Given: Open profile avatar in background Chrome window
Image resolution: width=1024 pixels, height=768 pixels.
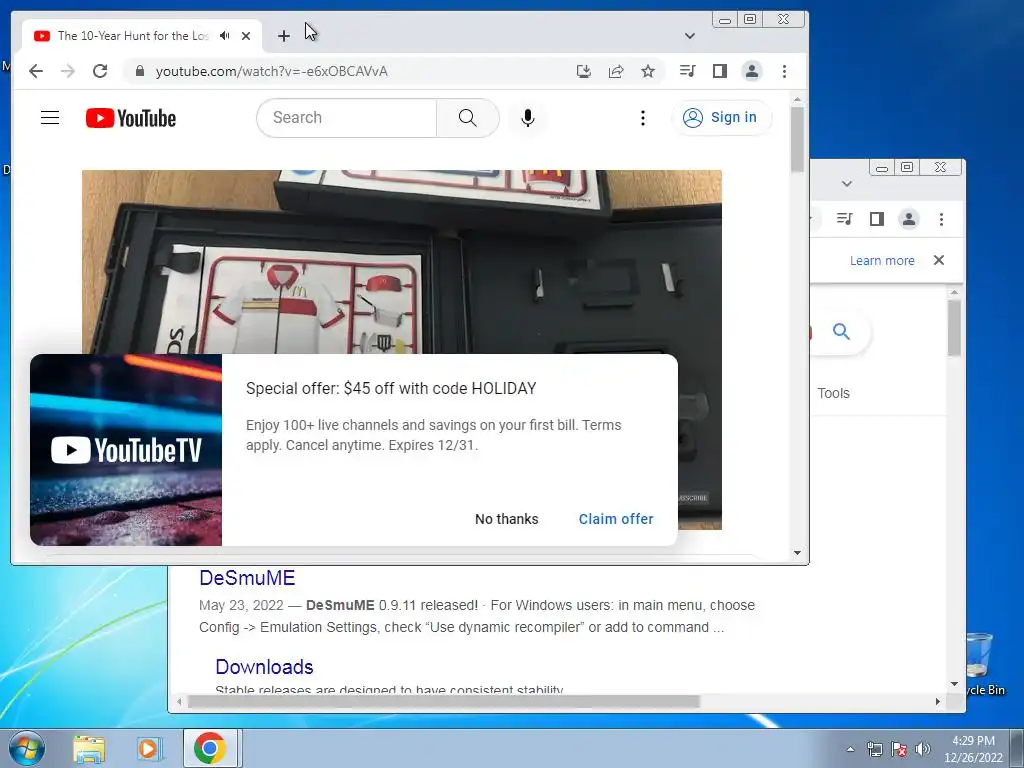Looking at the screenshot, I should point(908,219).
